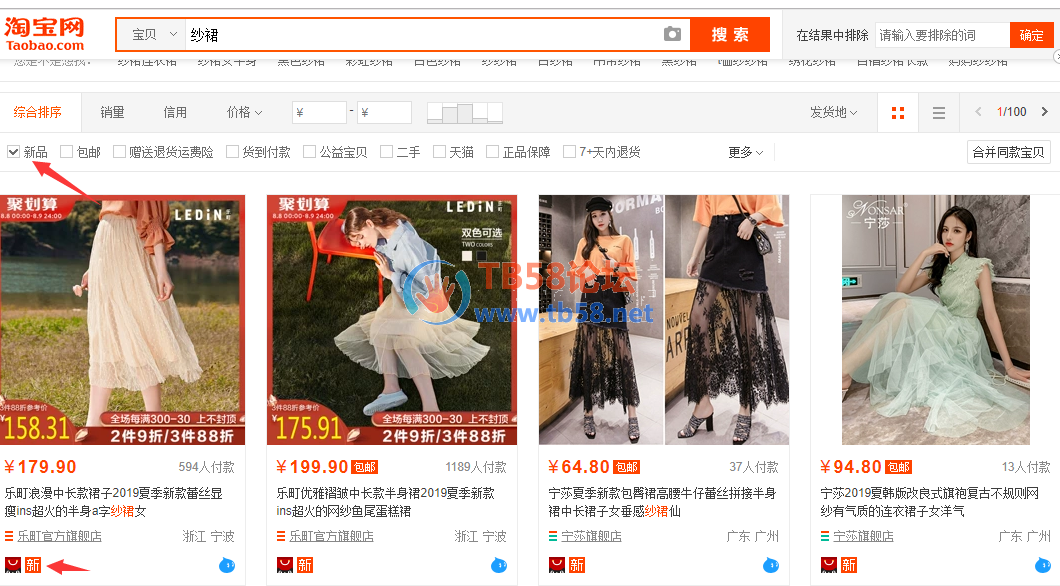The width and height of the screenshot is (1060, 586).
Task: Click Wangwang chat icon on ¥179.90 item
Action: click(x=227, y=565)
